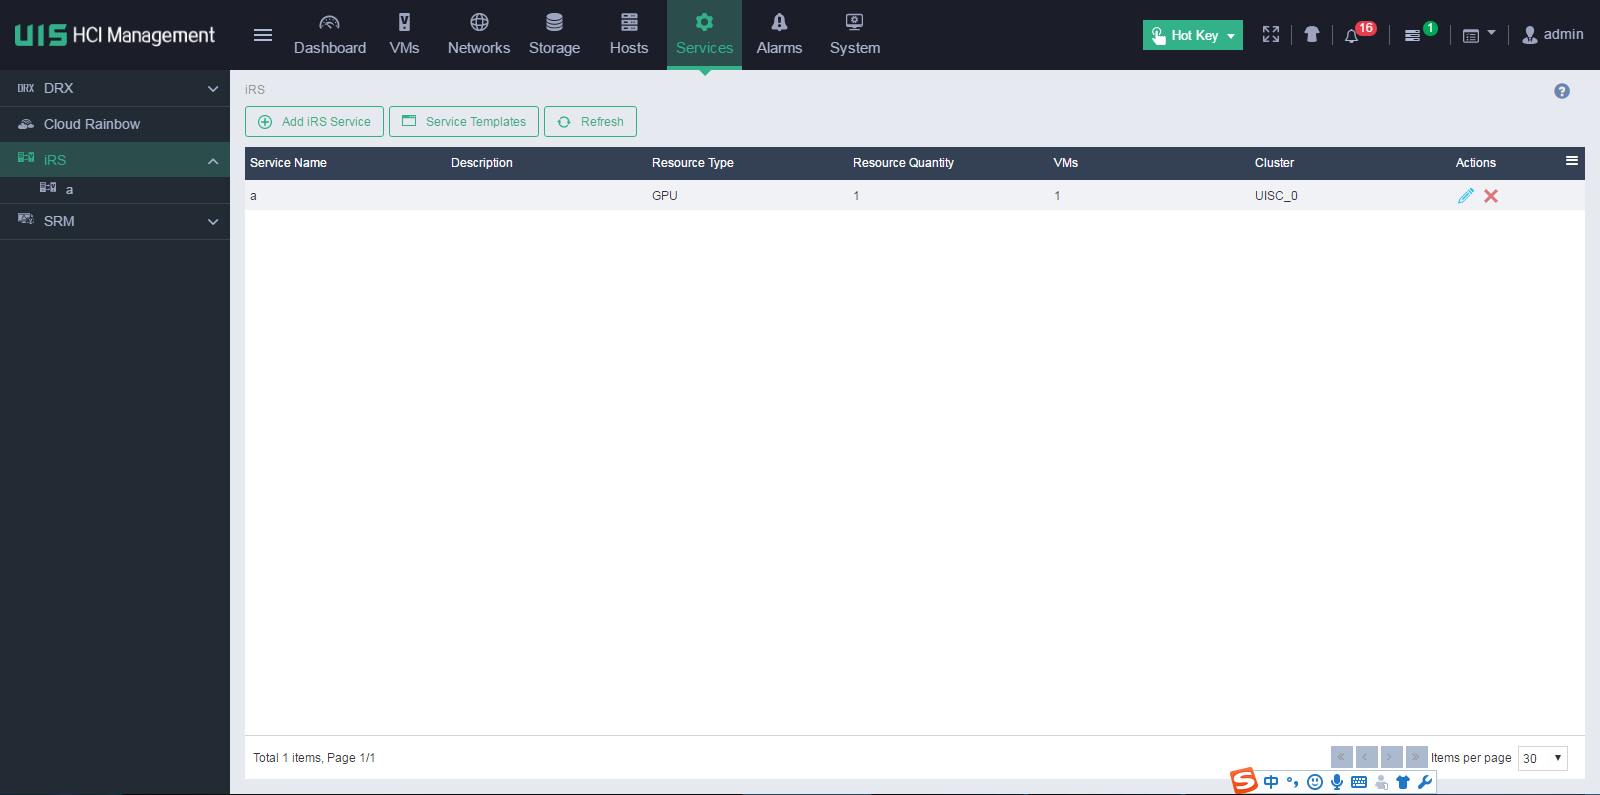Image resolution: width=1600 pixels, height=795 pixels.
Task: Delete service 'a' with red X icon
Action: pyautogui.click(x=1491, y=196)
